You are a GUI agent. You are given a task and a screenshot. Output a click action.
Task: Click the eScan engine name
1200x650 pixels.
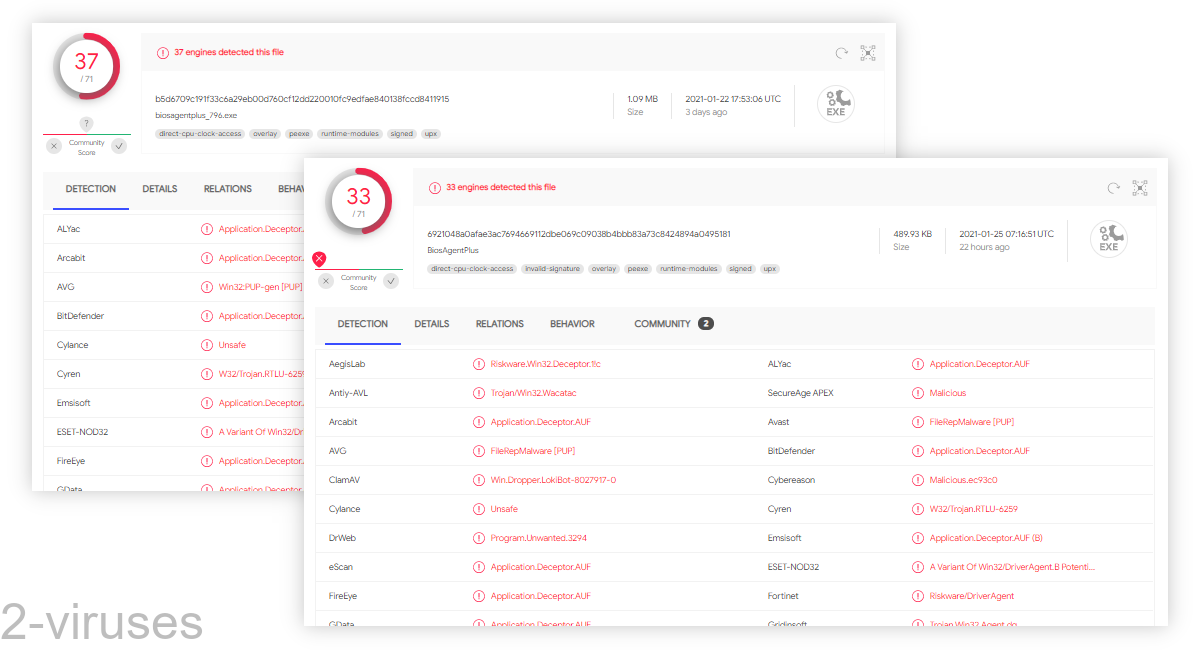coord(341,567)
